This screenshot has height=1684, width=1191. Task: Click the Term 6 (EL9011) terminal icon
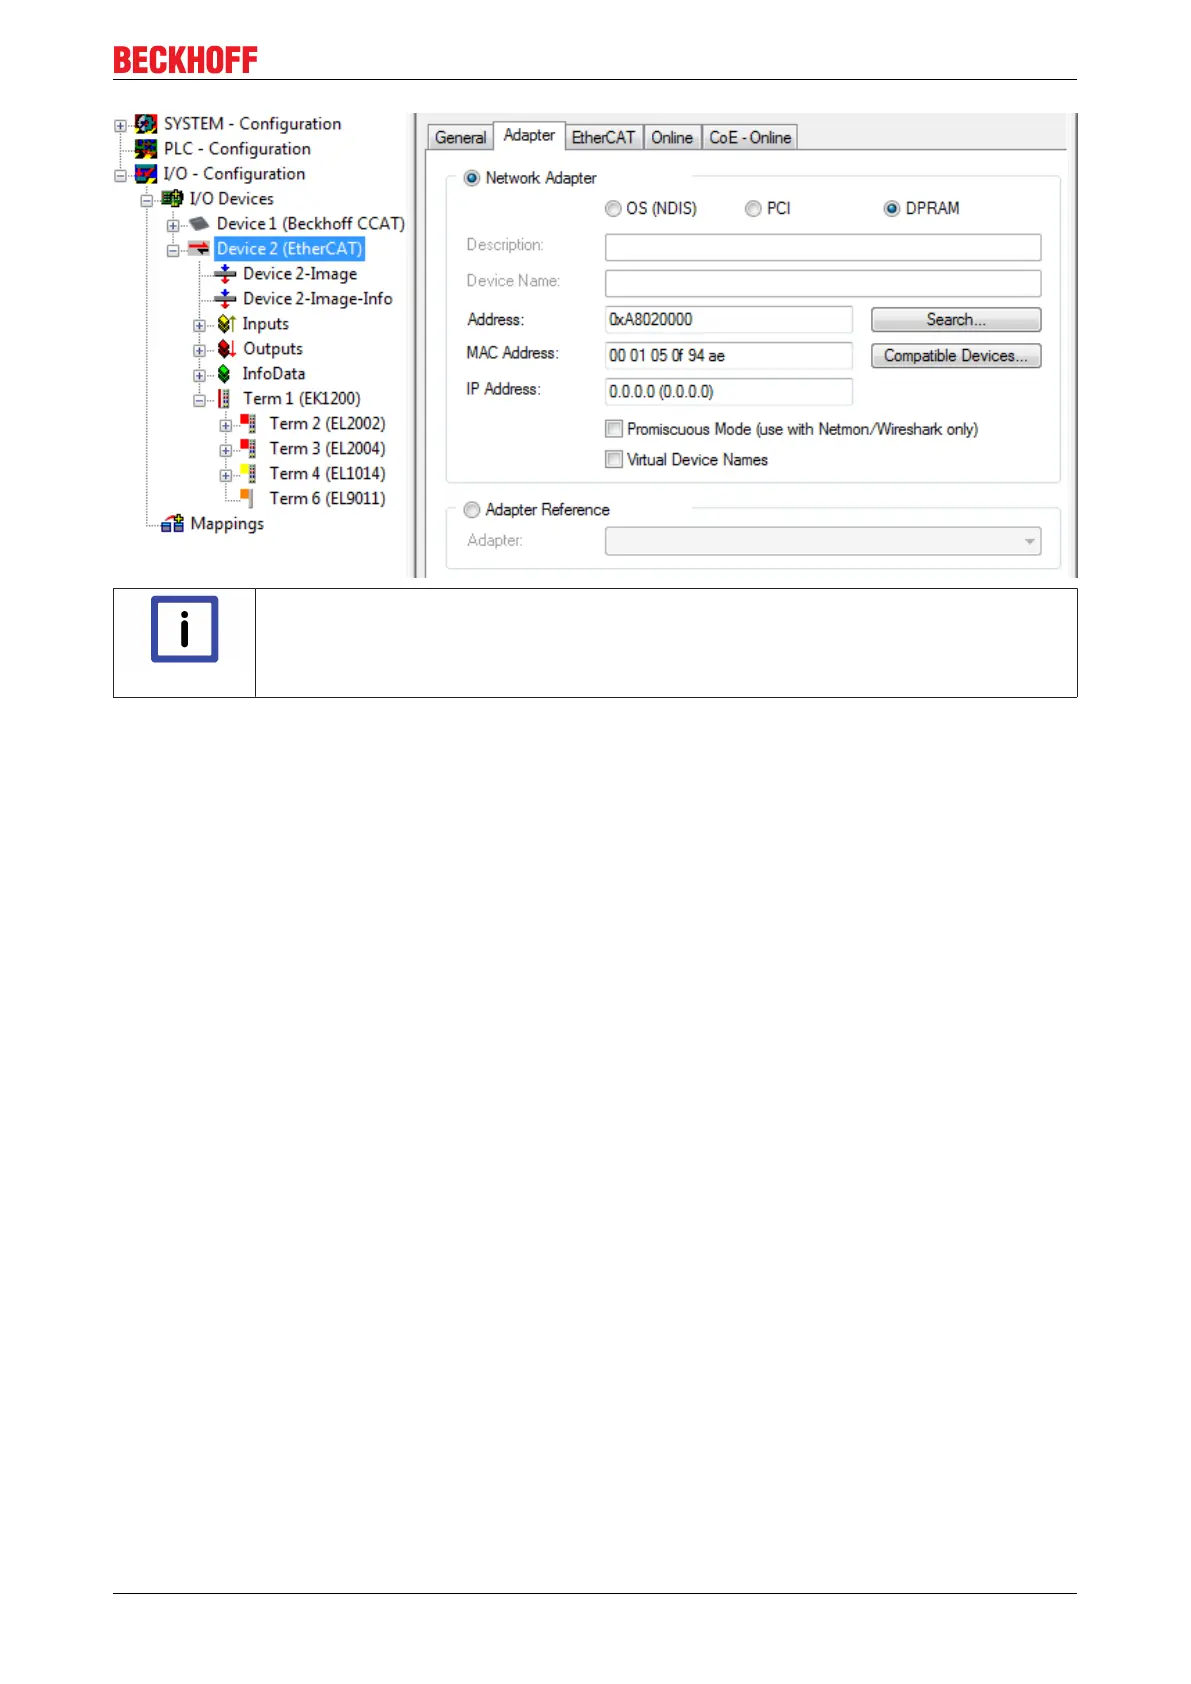(x=247, y=498)
